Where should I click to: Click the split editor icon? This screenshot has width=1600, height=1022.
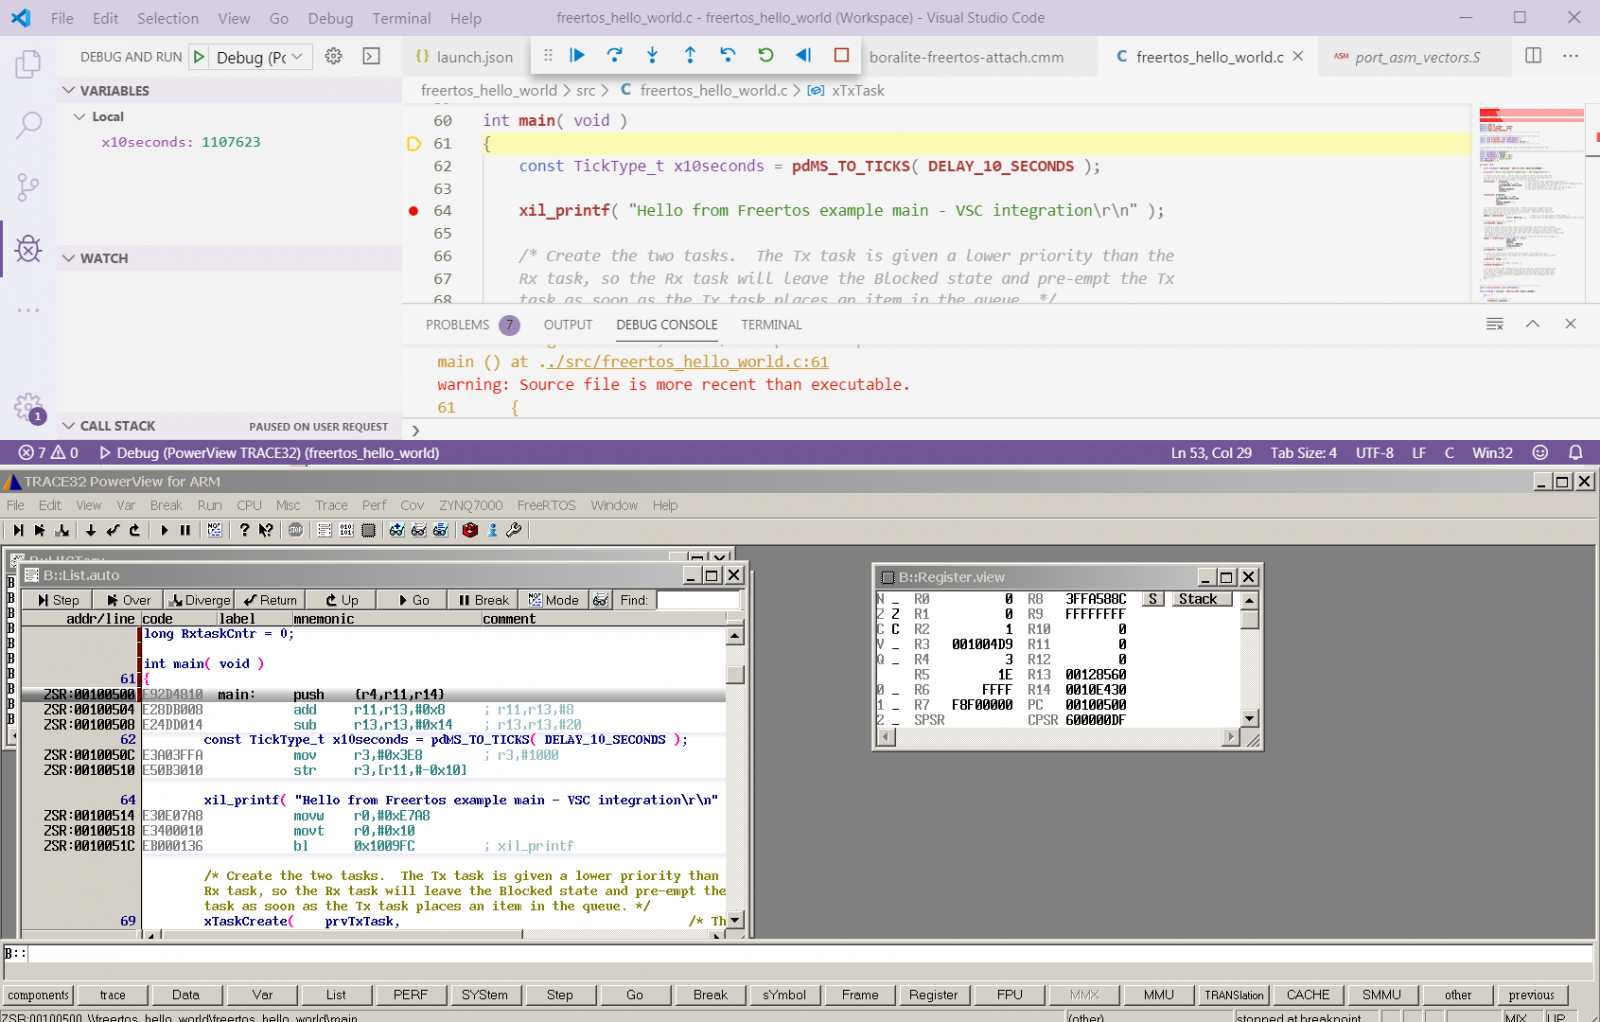click(1533, 56)
